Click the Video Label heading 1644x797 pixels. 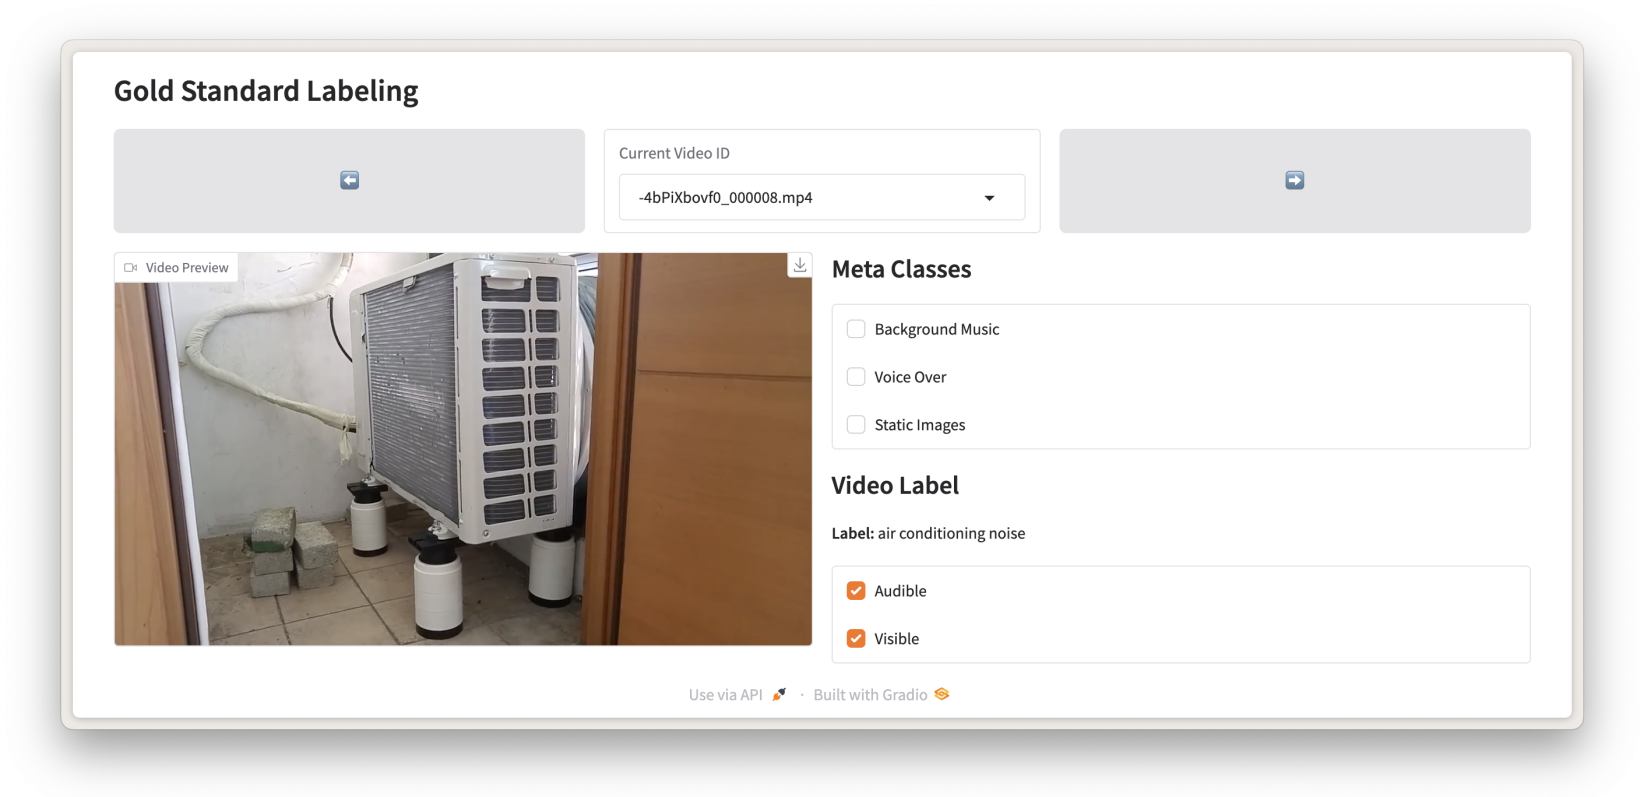(x=895, y=485)
